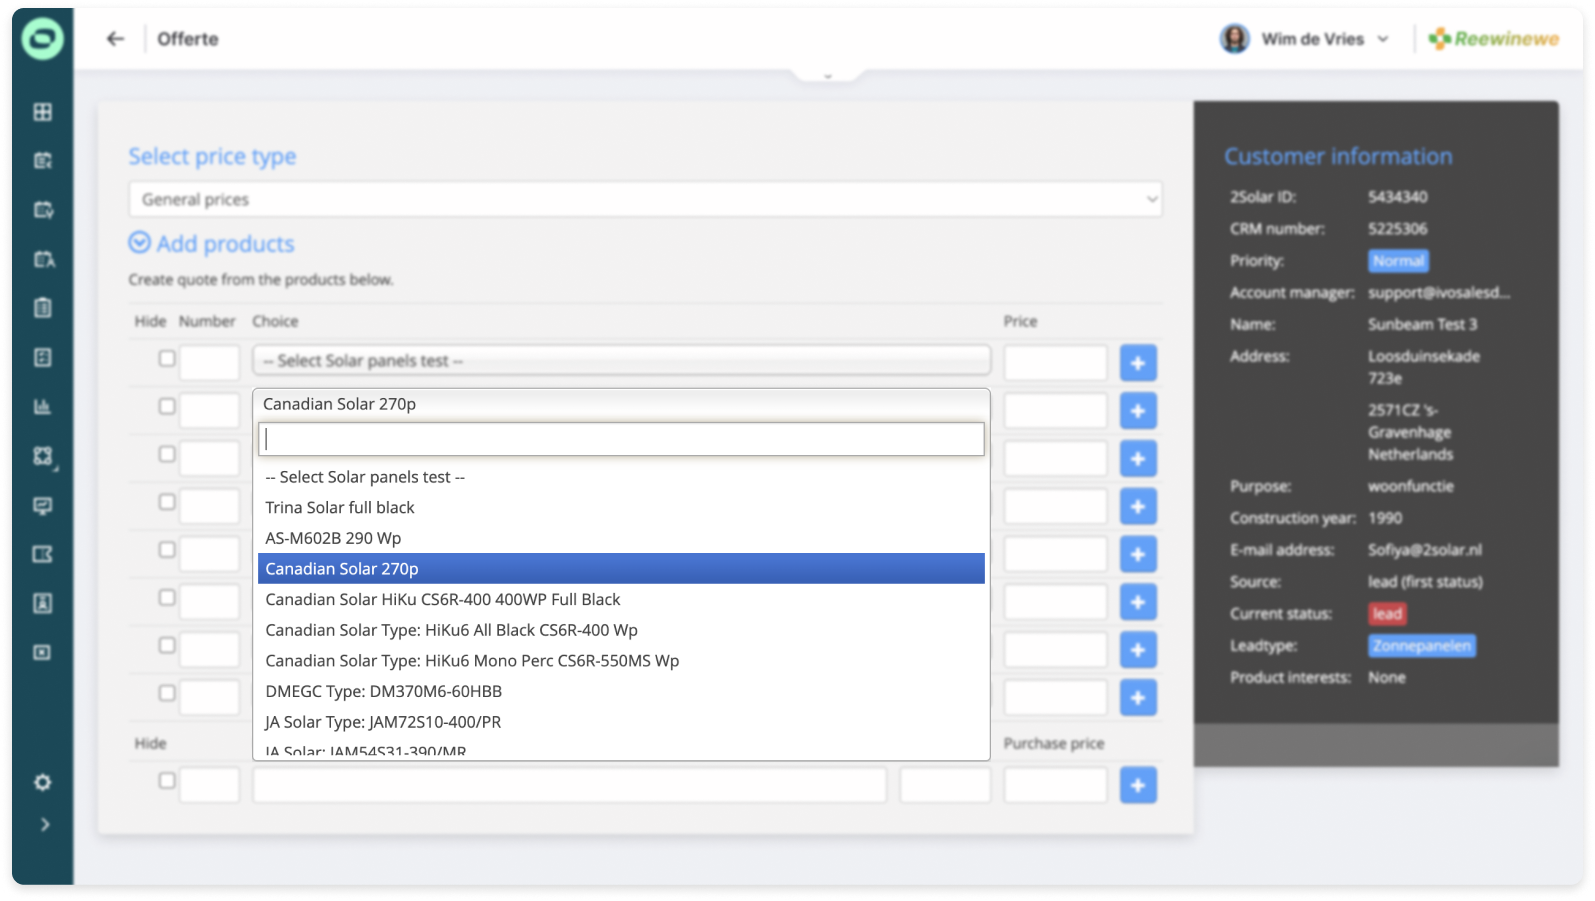The image size is (1595, 901).
Task: Open the settings gear in the sidebar
Action: coord(43,782)
